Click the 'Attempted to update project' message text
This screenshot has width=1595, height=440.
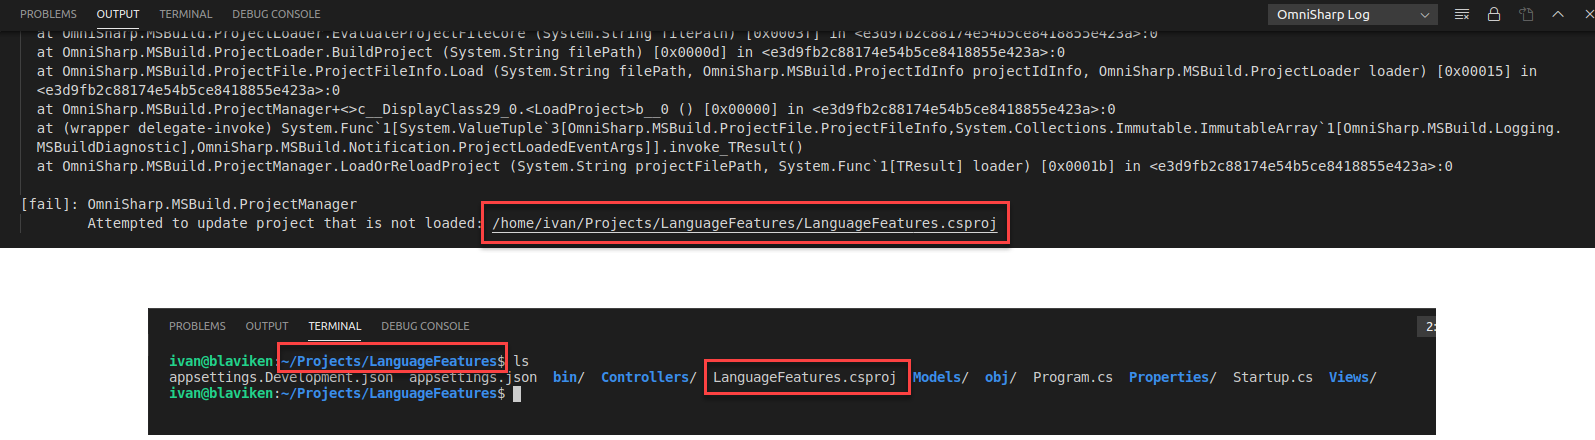283,223
